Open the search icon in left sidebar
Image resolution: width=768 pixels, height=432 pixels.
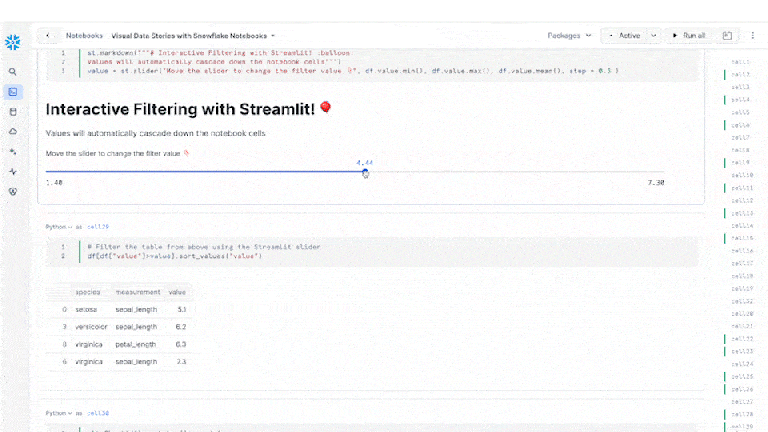(13, 72)
